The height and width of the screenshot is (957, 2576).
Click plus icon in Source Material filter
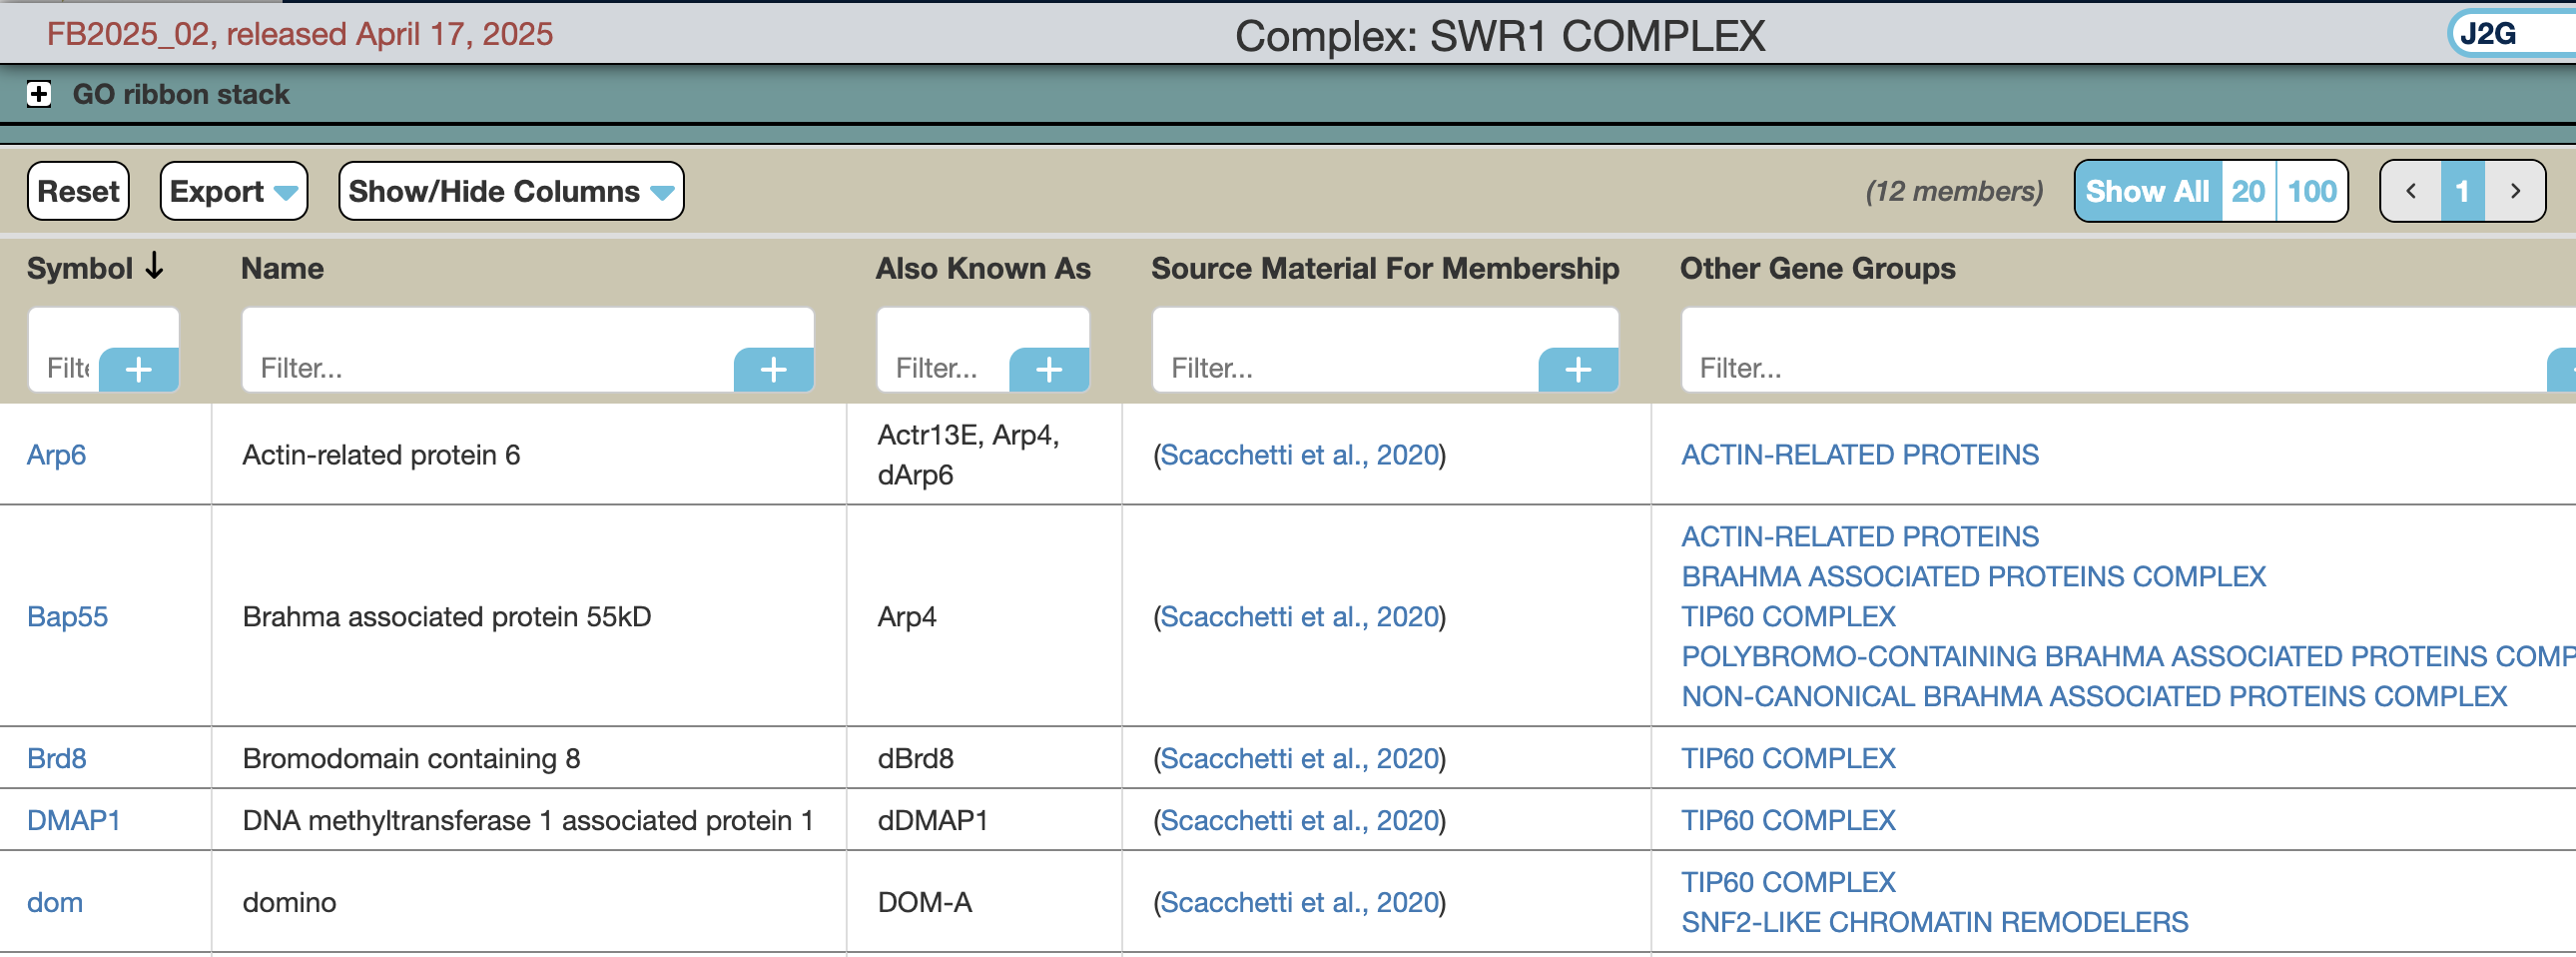(1577, 369)
